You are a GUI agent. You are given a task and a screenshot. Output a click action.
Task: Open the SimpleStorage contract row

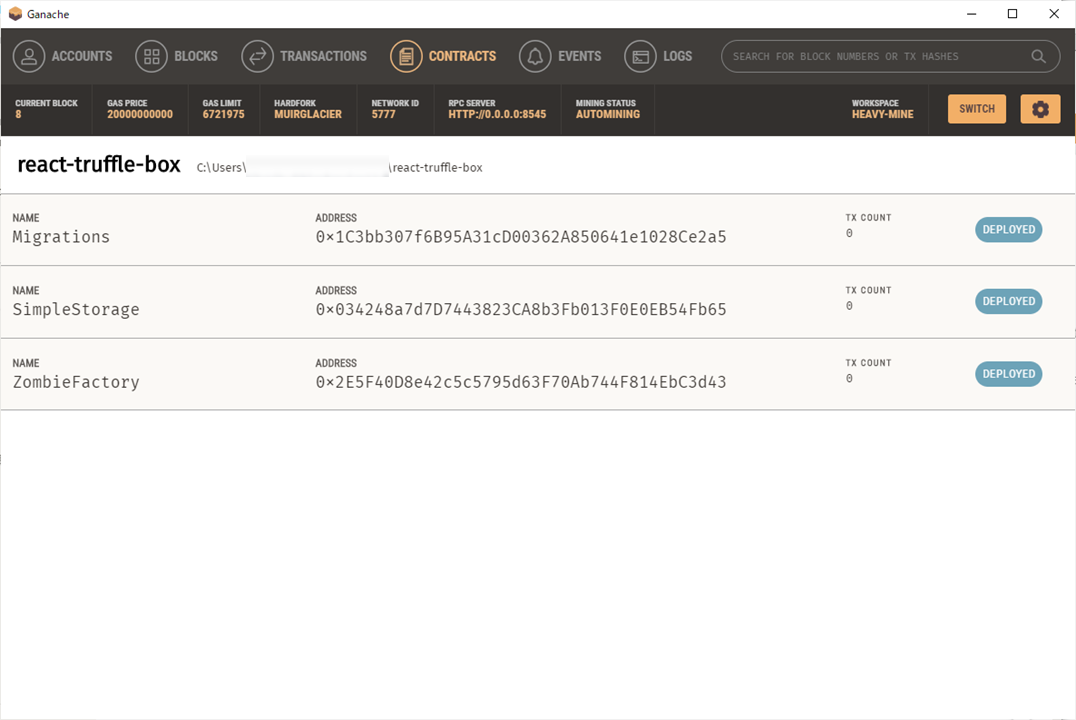tap(537, 302)
